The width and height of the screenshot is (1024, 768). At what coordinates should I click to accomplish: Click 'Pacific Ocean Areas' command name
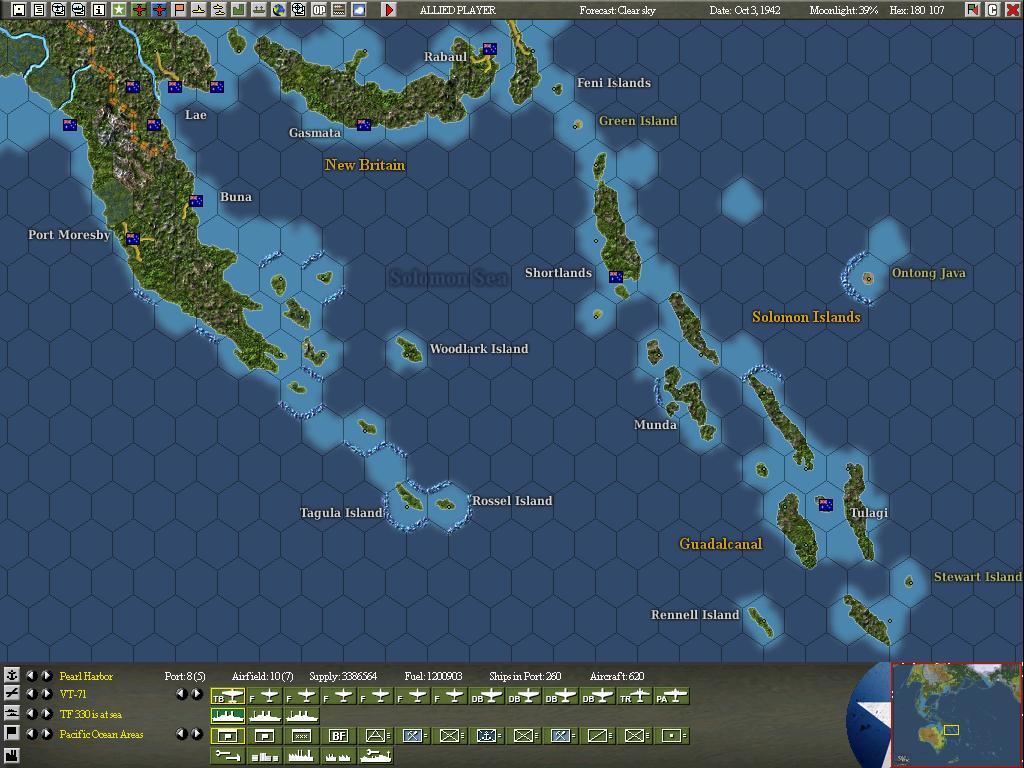point(101,734)
